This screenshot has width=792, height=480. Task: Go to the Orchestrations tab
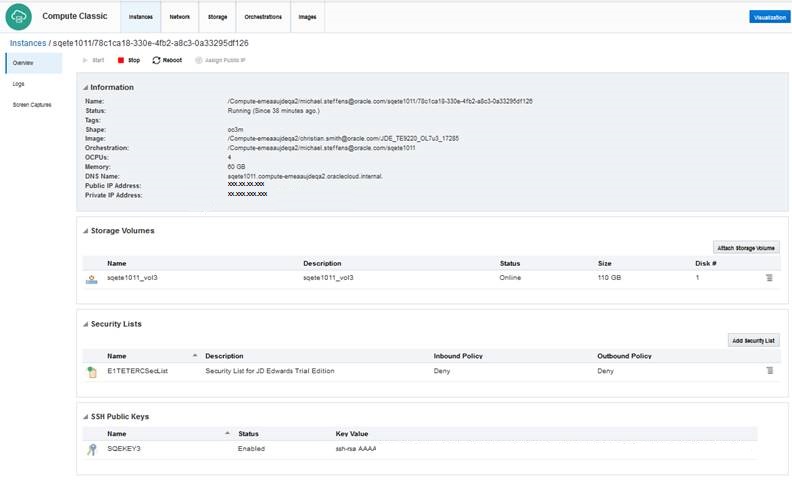[x=263, y=17]
